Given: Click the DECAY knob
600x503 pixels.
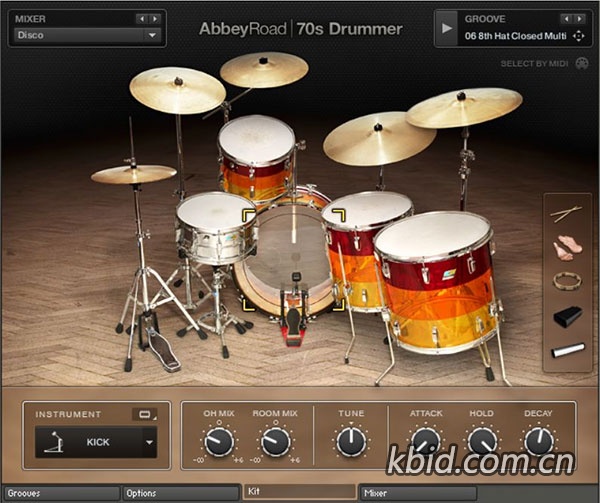Looking at the screenshot, I should (539, 442).
